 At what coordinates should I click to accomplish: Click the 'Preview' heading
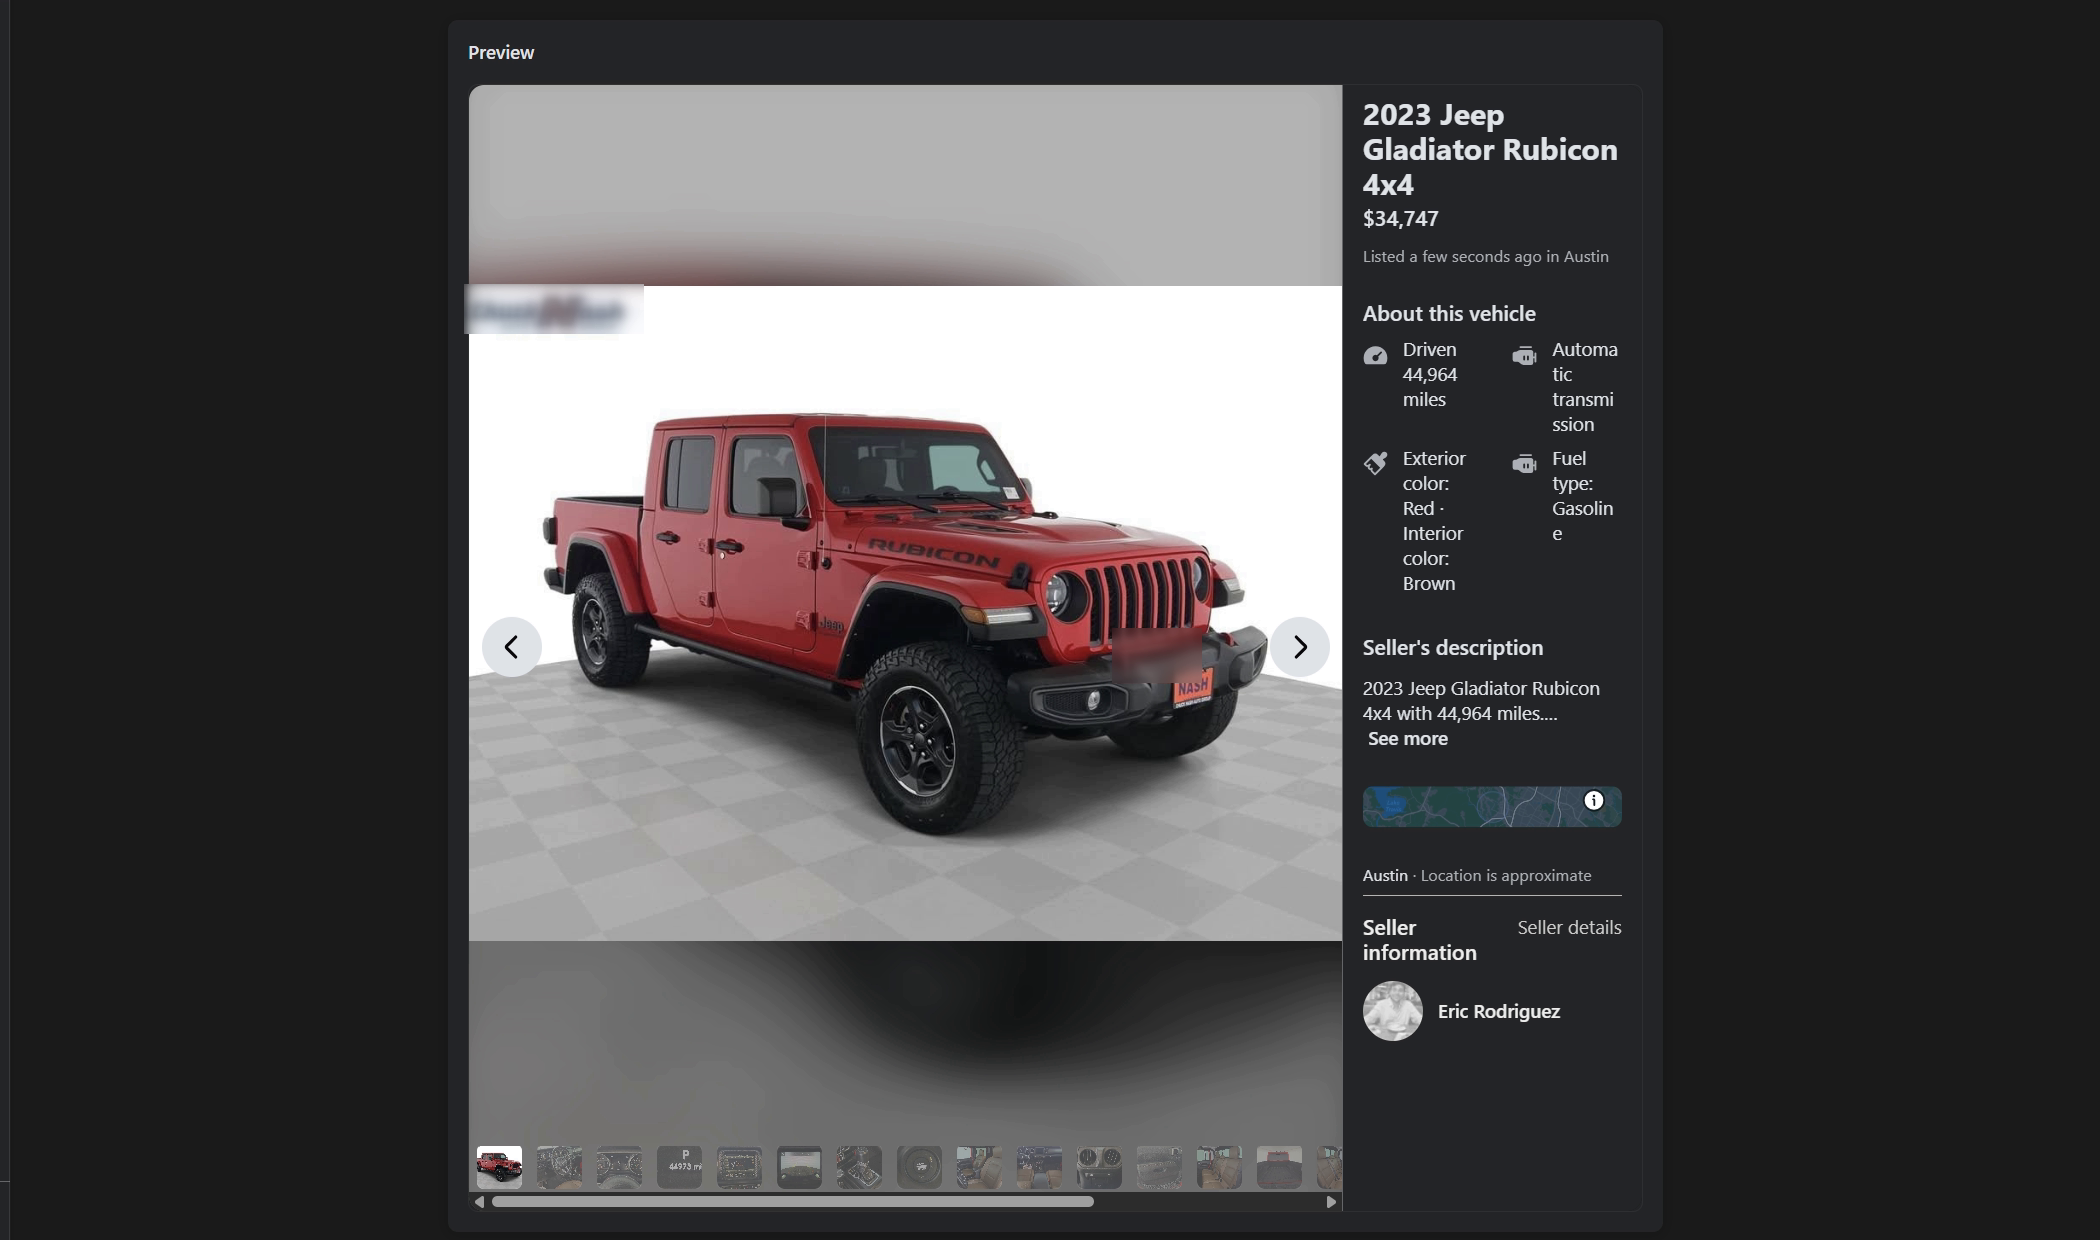[501, 53]
